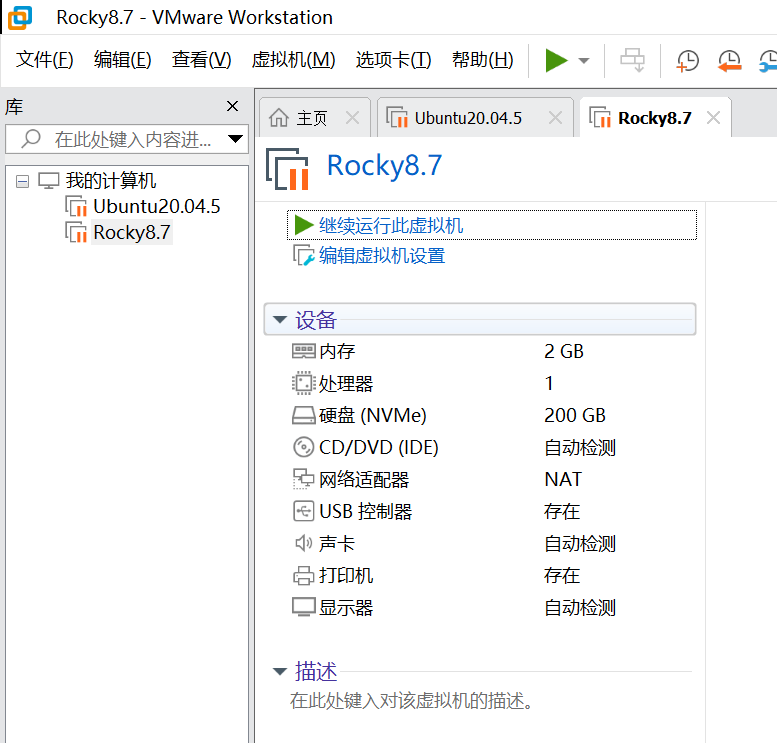Click the large Rocky8.7 VM title heading

[x=384, y=165]
